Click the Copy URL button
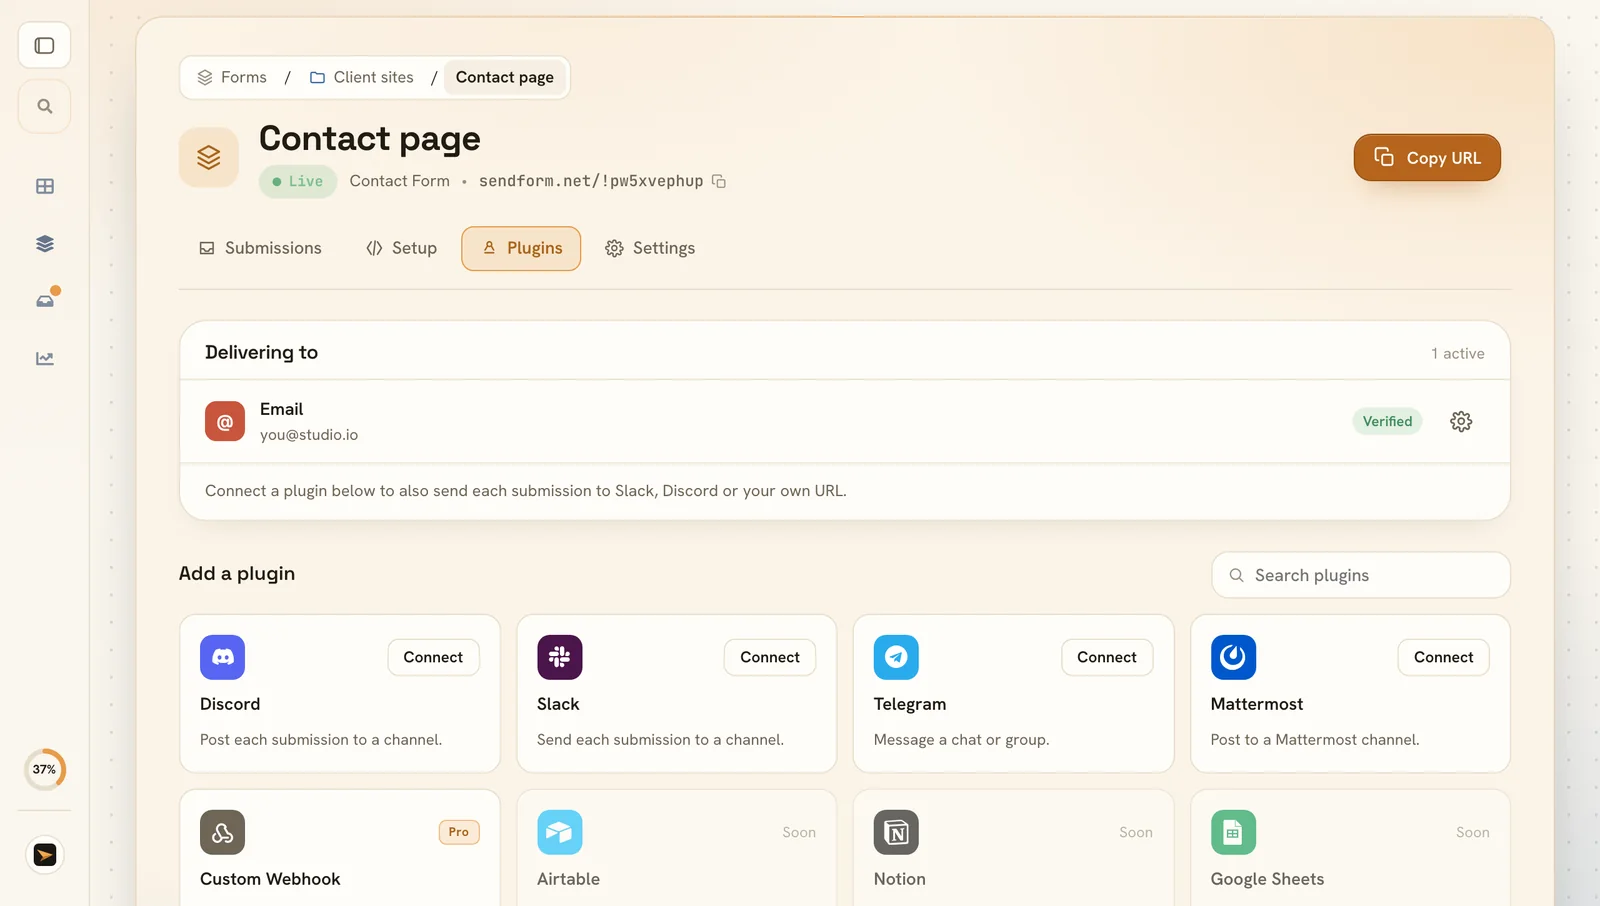1600x906 pixels. tap(1427, 157)
